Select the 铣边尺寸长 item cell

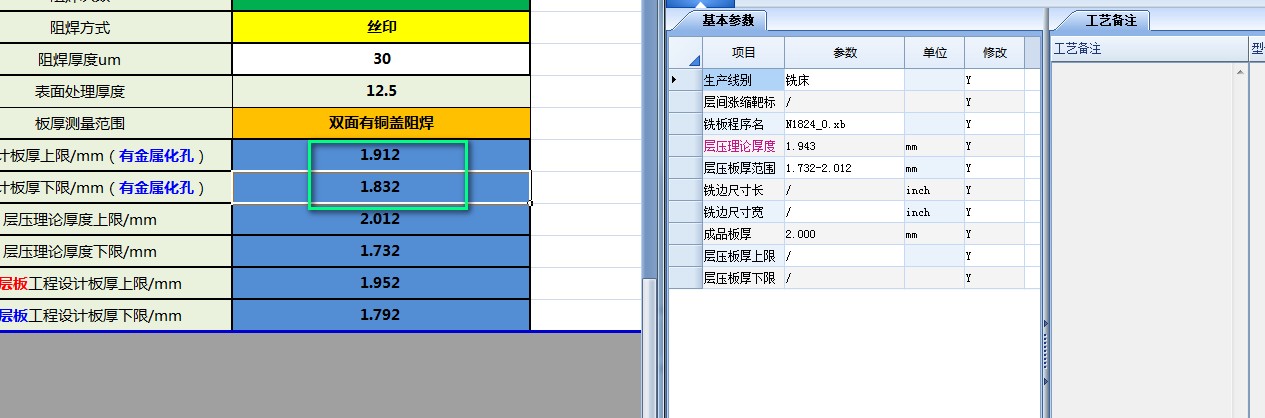point(743,189)
